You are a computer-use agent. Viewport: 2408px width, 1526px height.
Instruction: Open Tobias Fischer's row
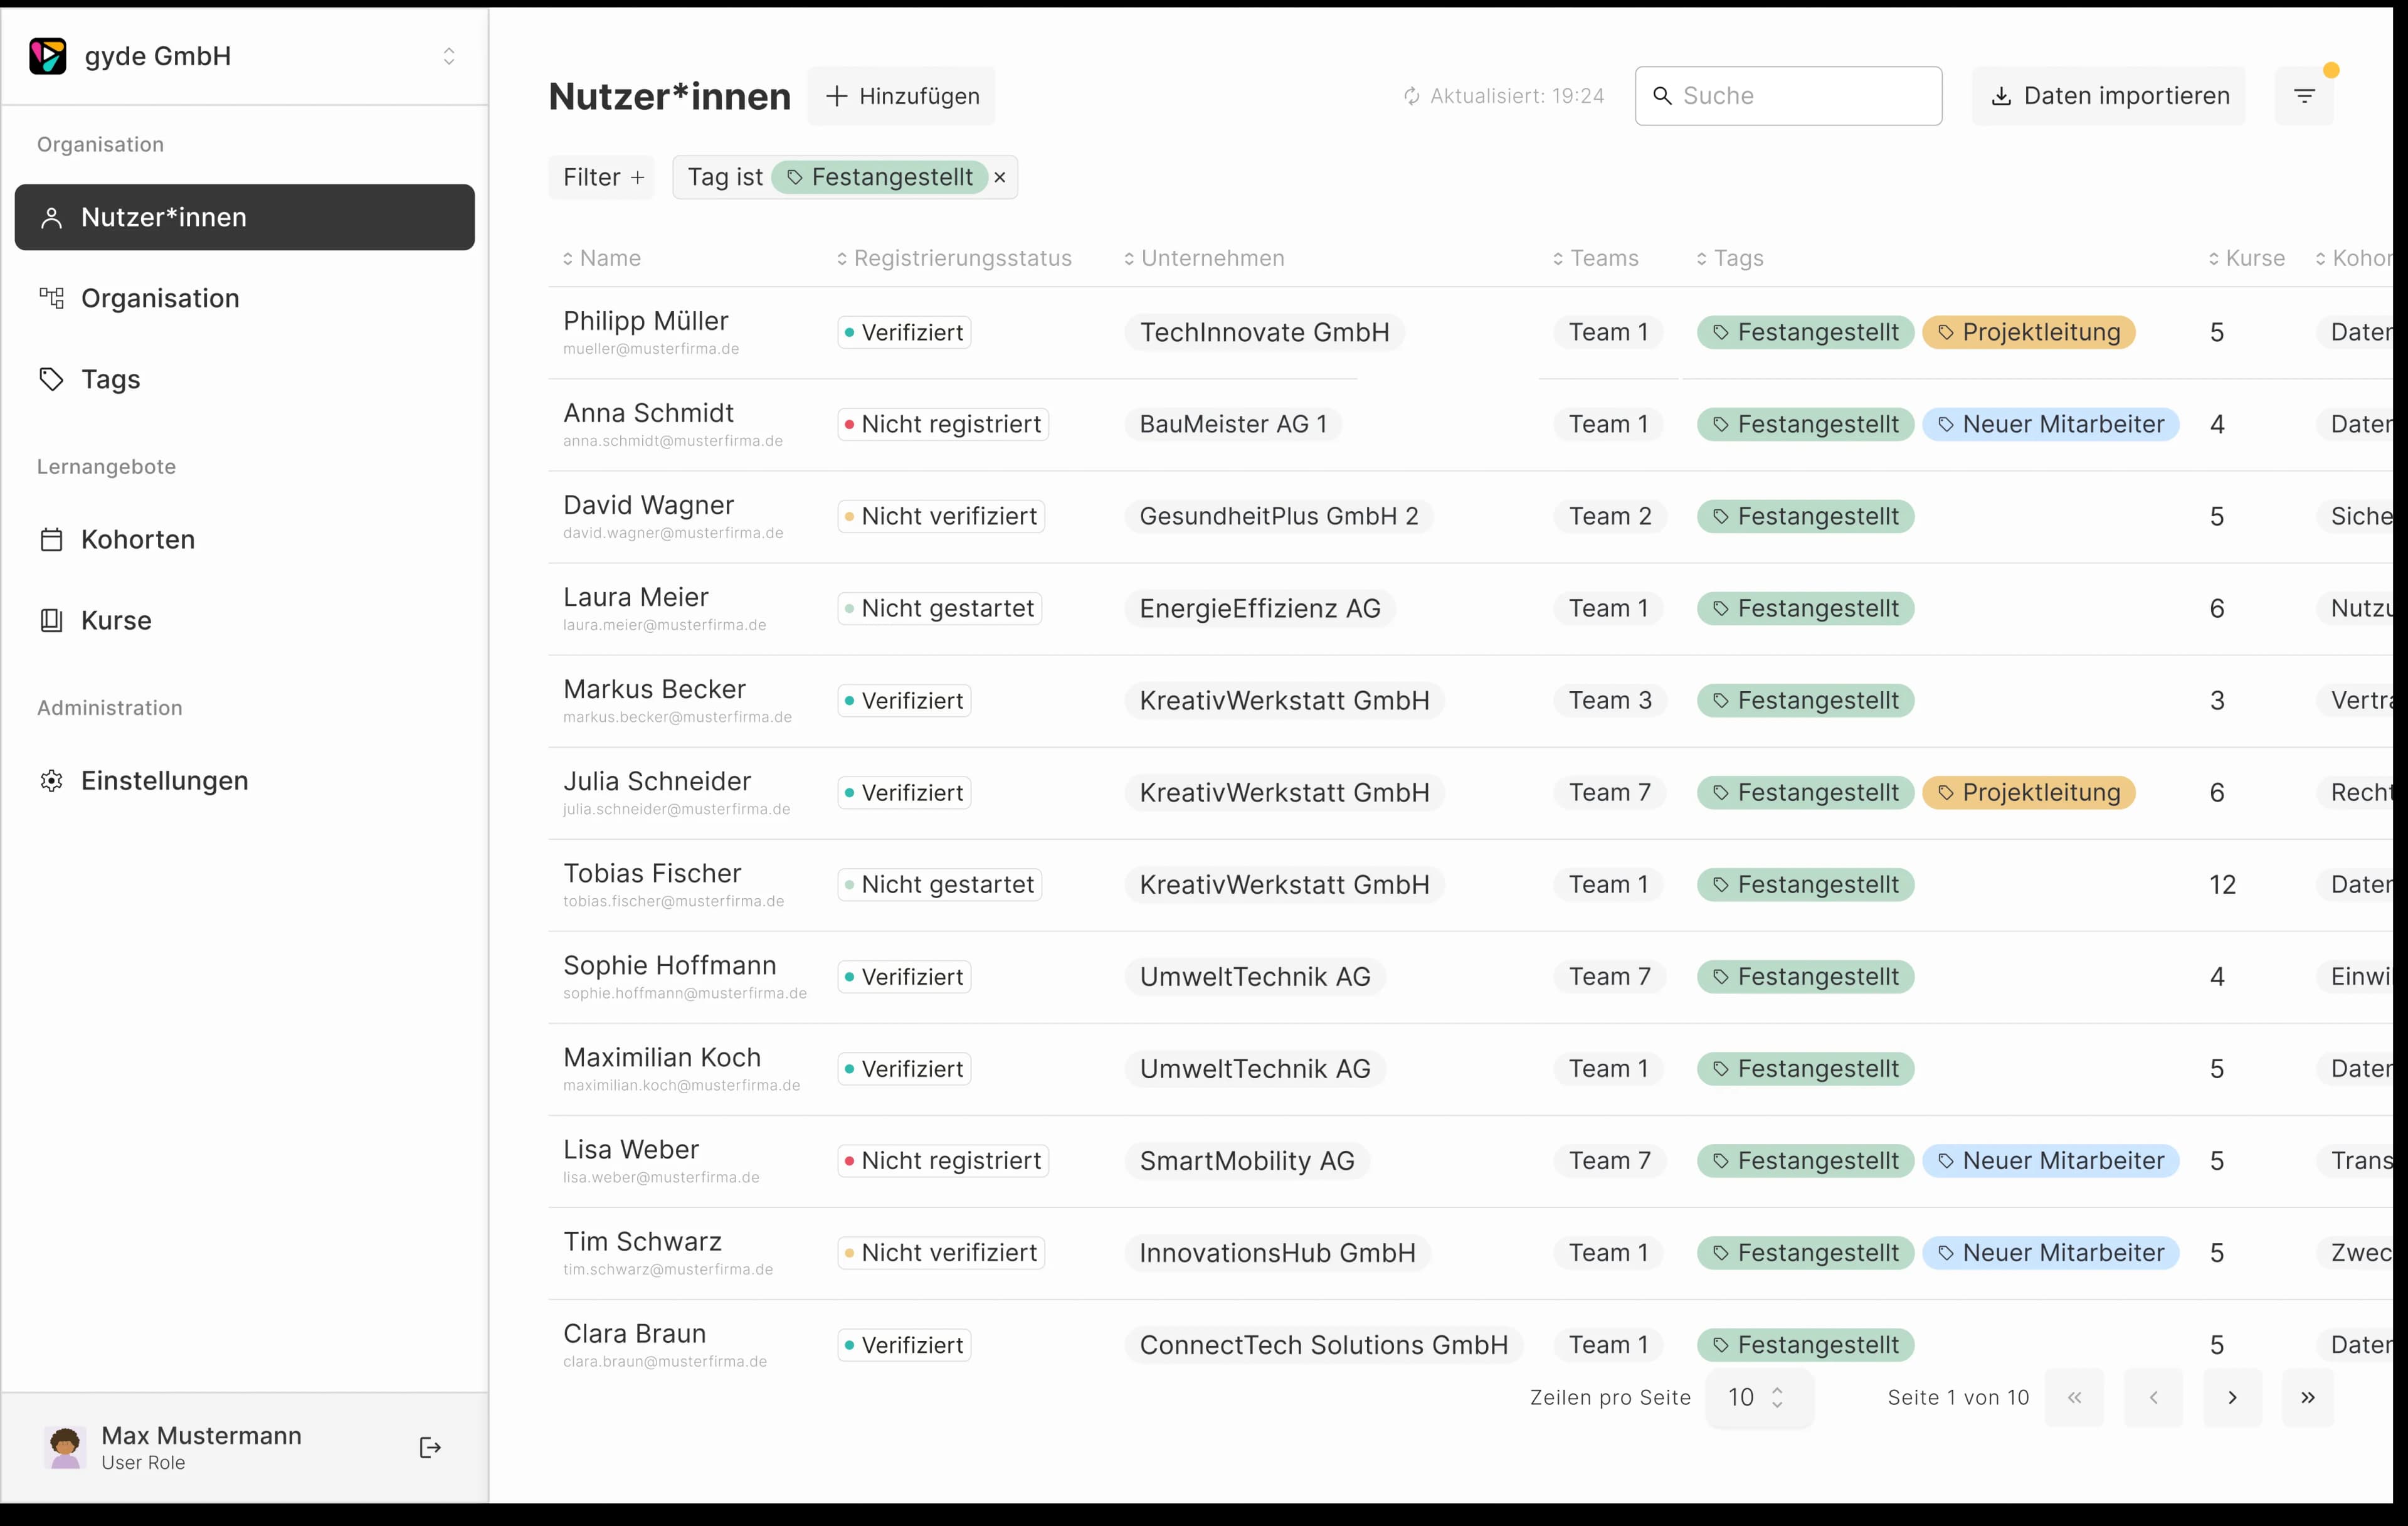click(x=1470, y=885)
